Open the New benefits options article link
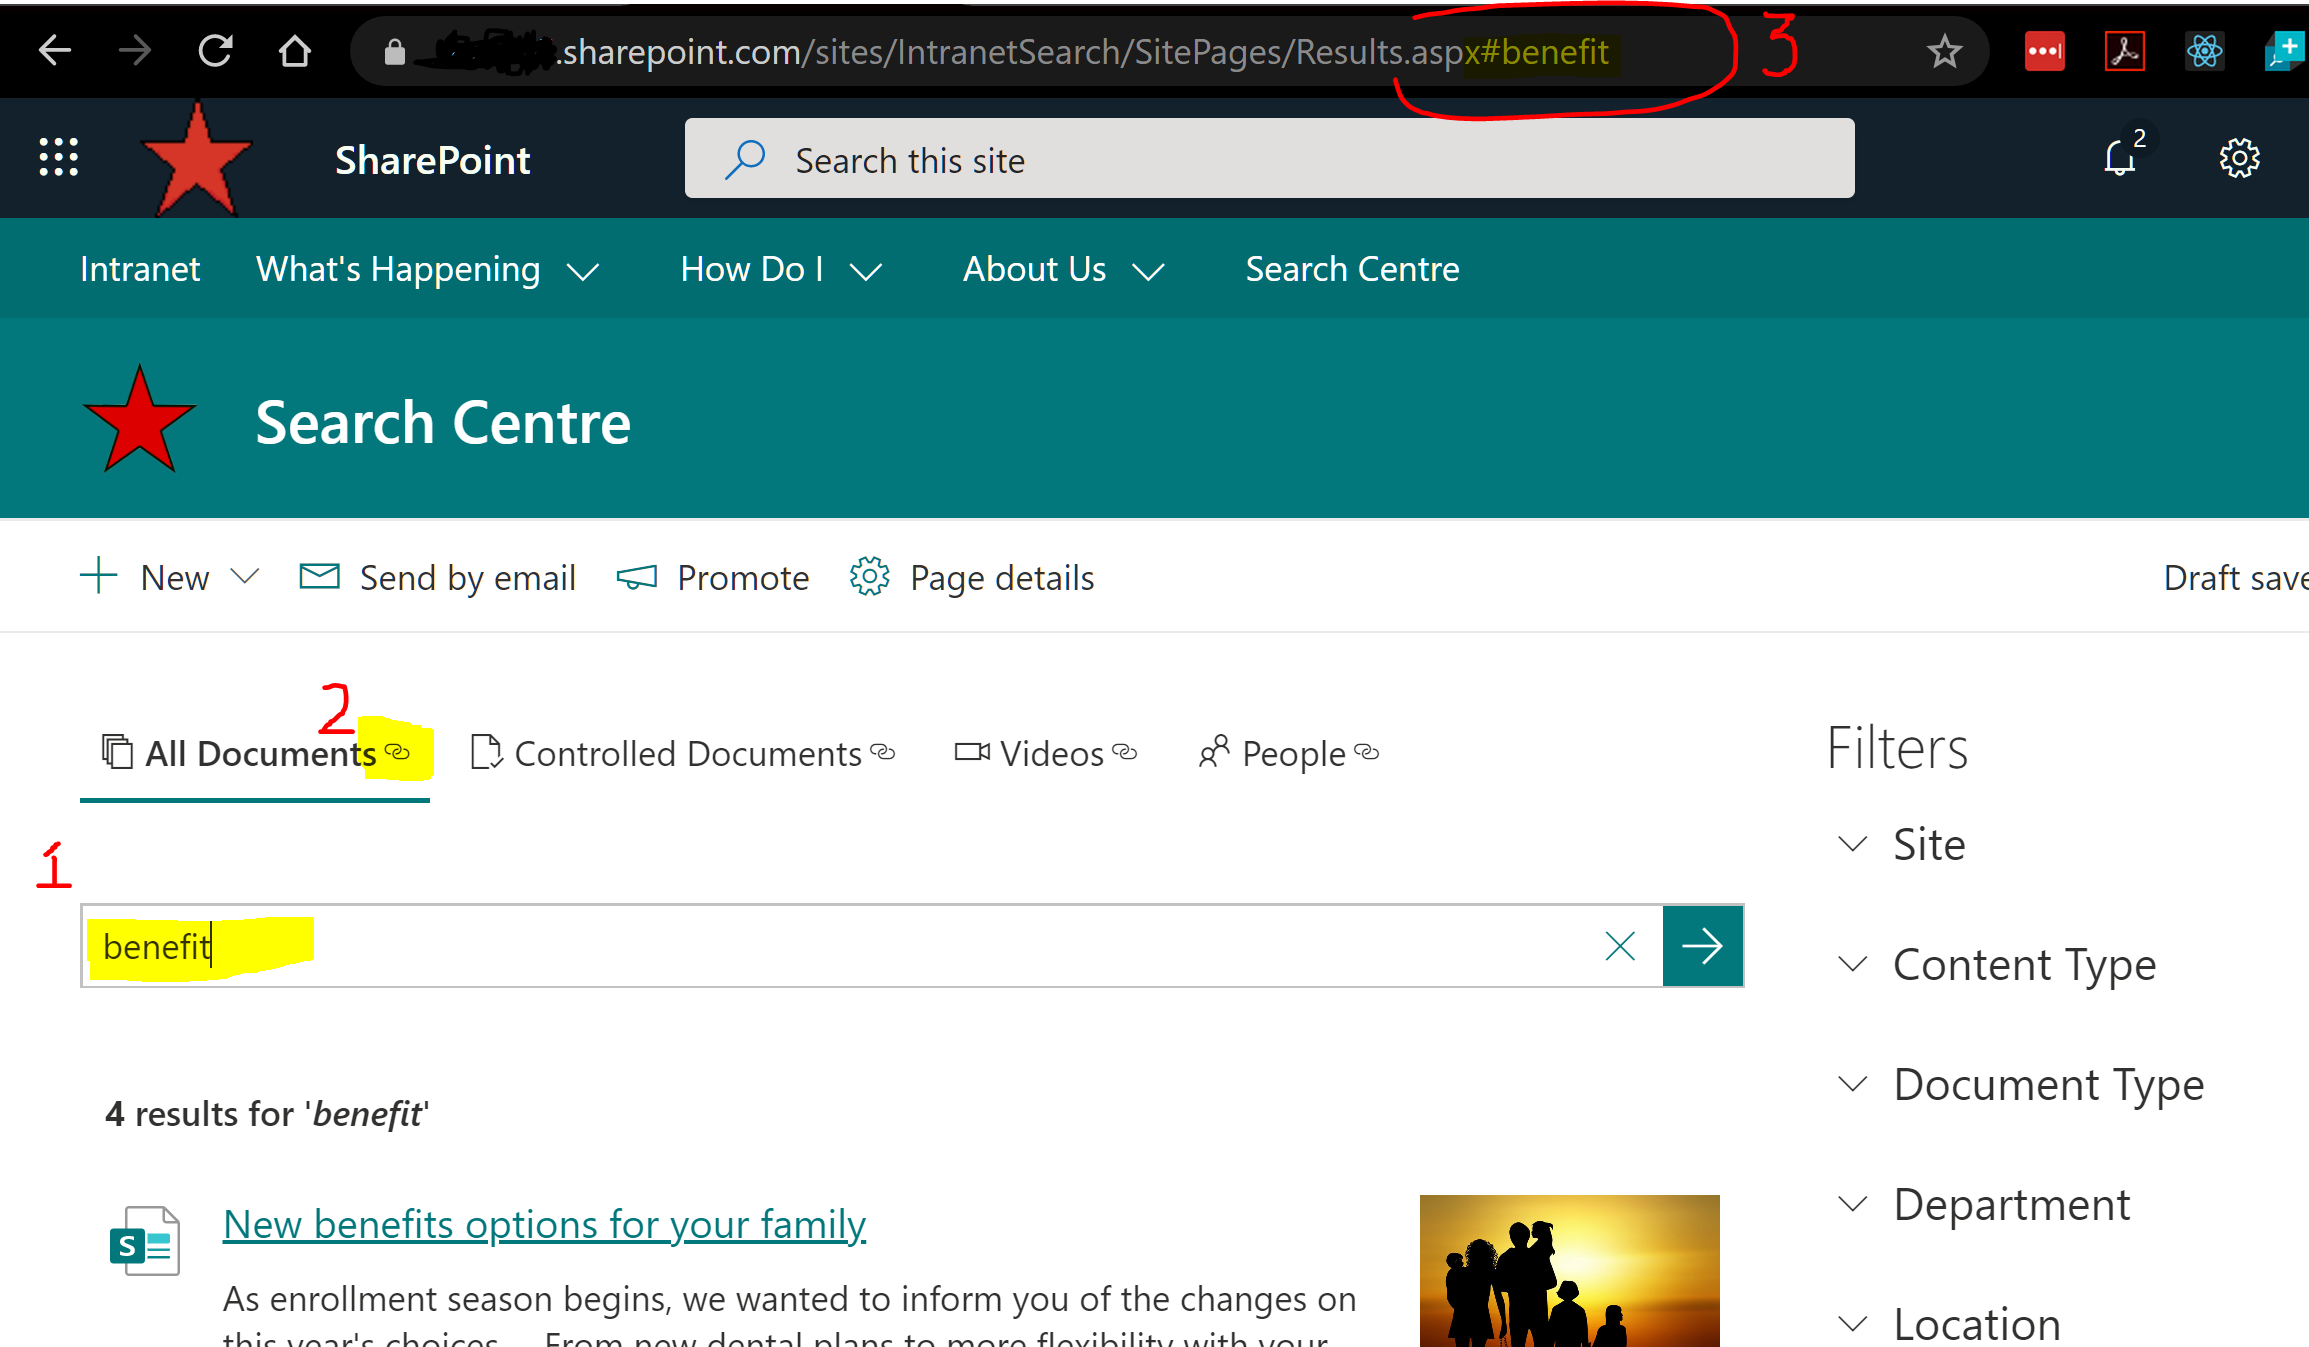2309x1347 pixels. (x=544, y=1224)
